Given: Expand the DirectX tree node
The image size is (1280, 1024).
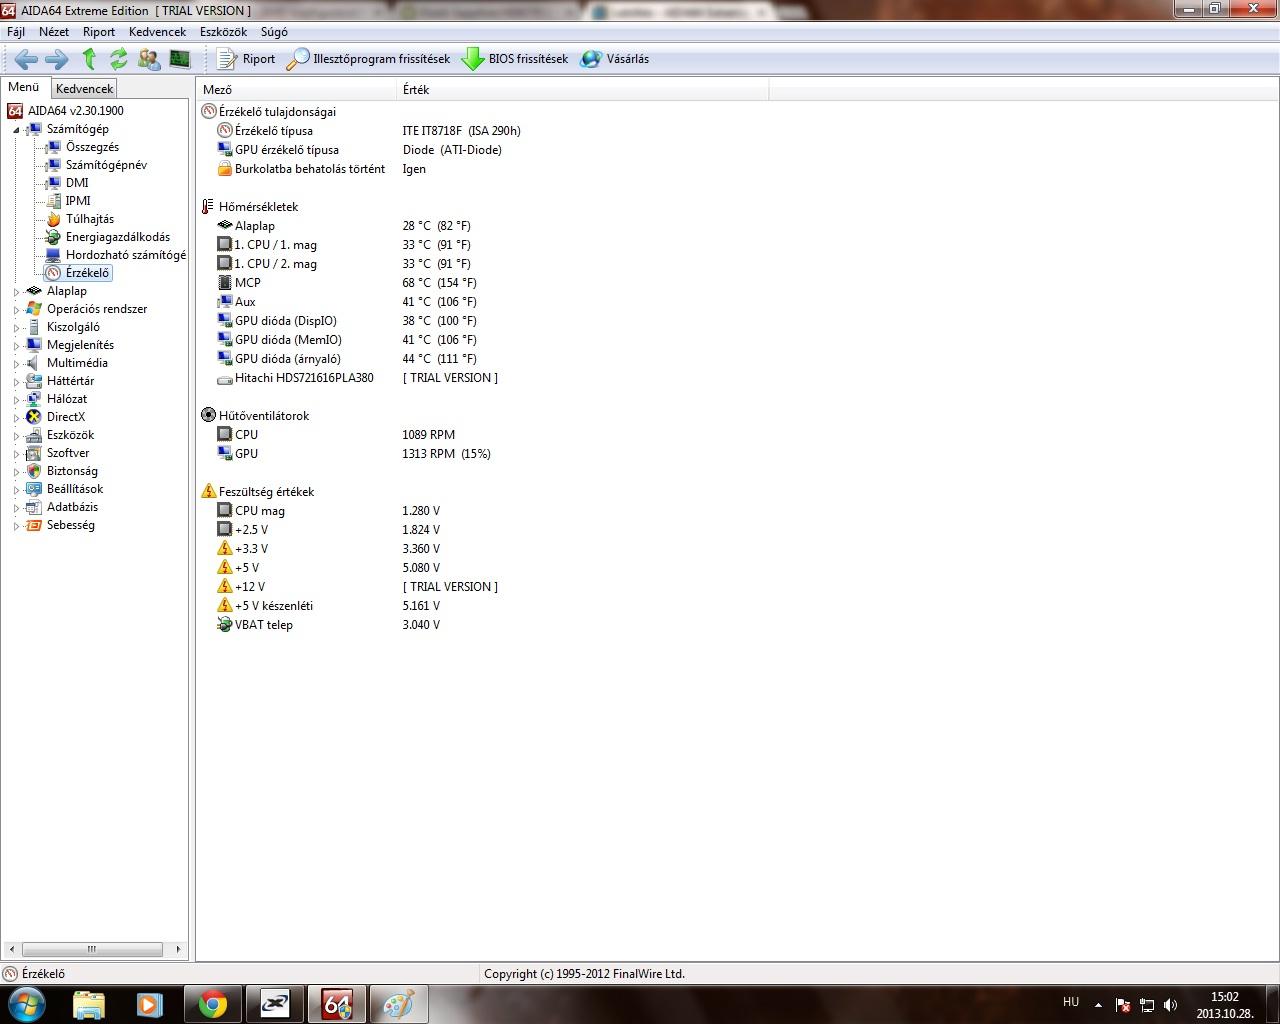Looking at the screenshot, I should coord(16,418).
